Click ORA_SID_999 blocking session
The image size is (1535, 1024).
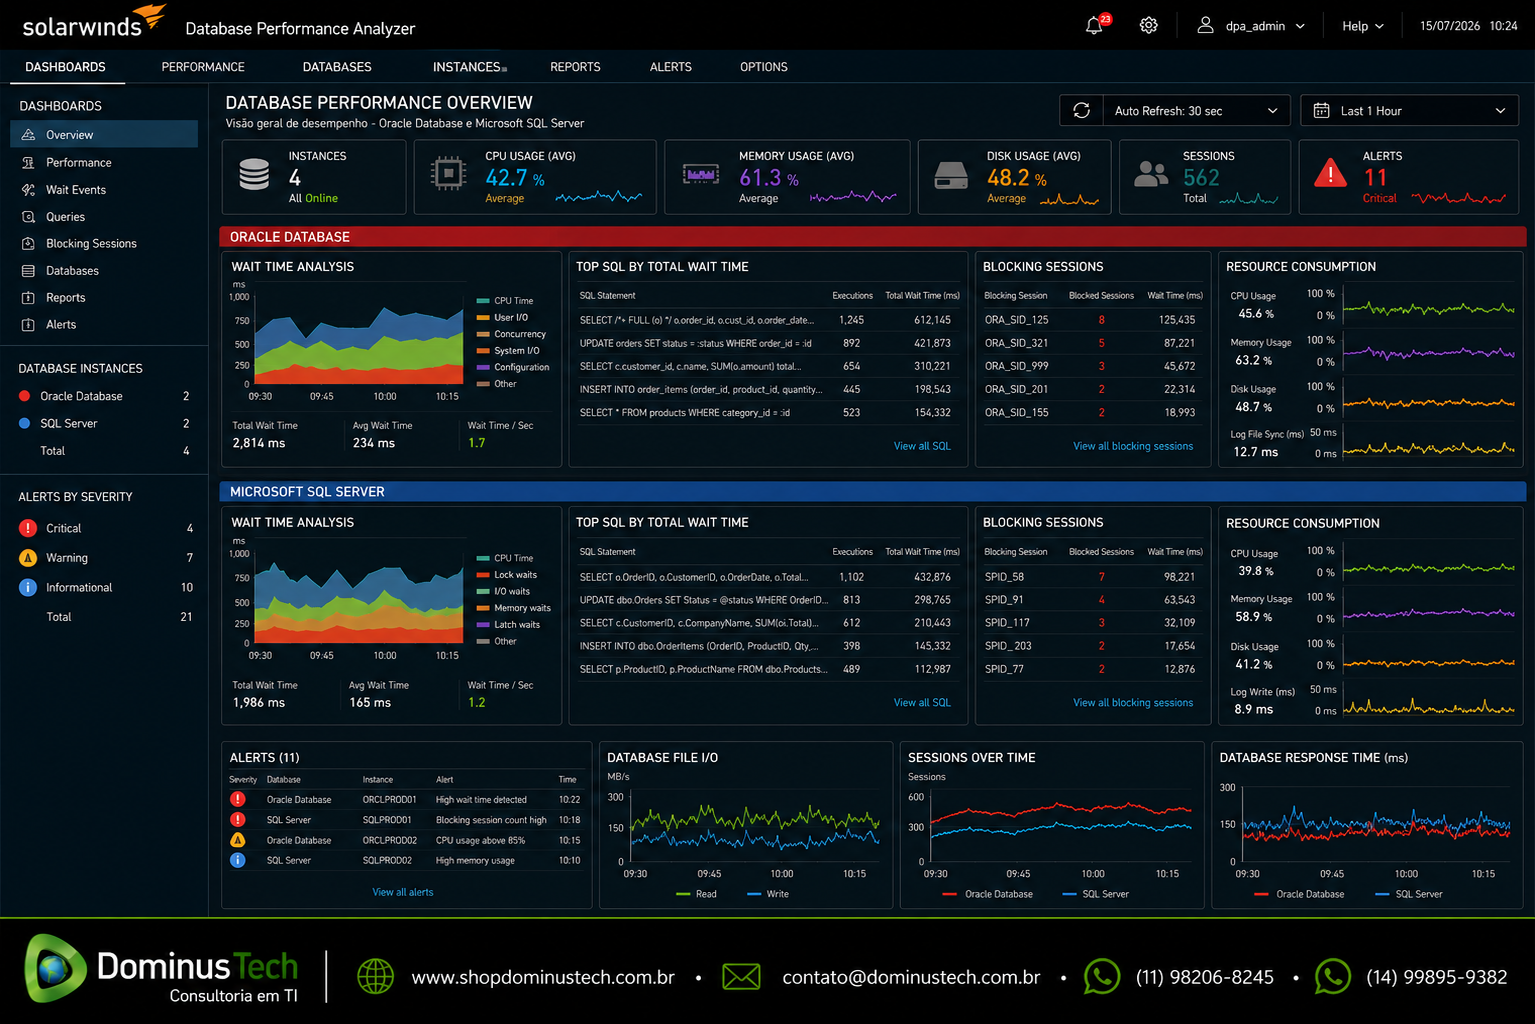point(1016,366)
